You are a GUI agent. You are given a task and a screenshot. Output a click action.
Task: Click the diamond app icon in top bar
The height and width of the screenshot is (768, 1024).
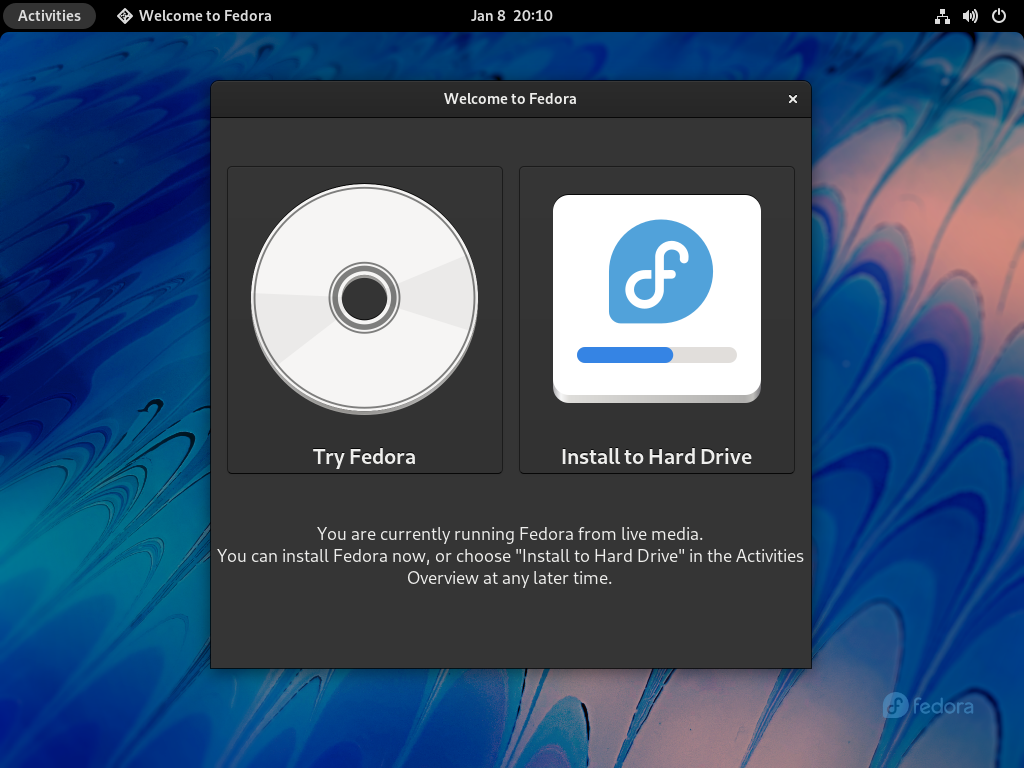[125, 16]
